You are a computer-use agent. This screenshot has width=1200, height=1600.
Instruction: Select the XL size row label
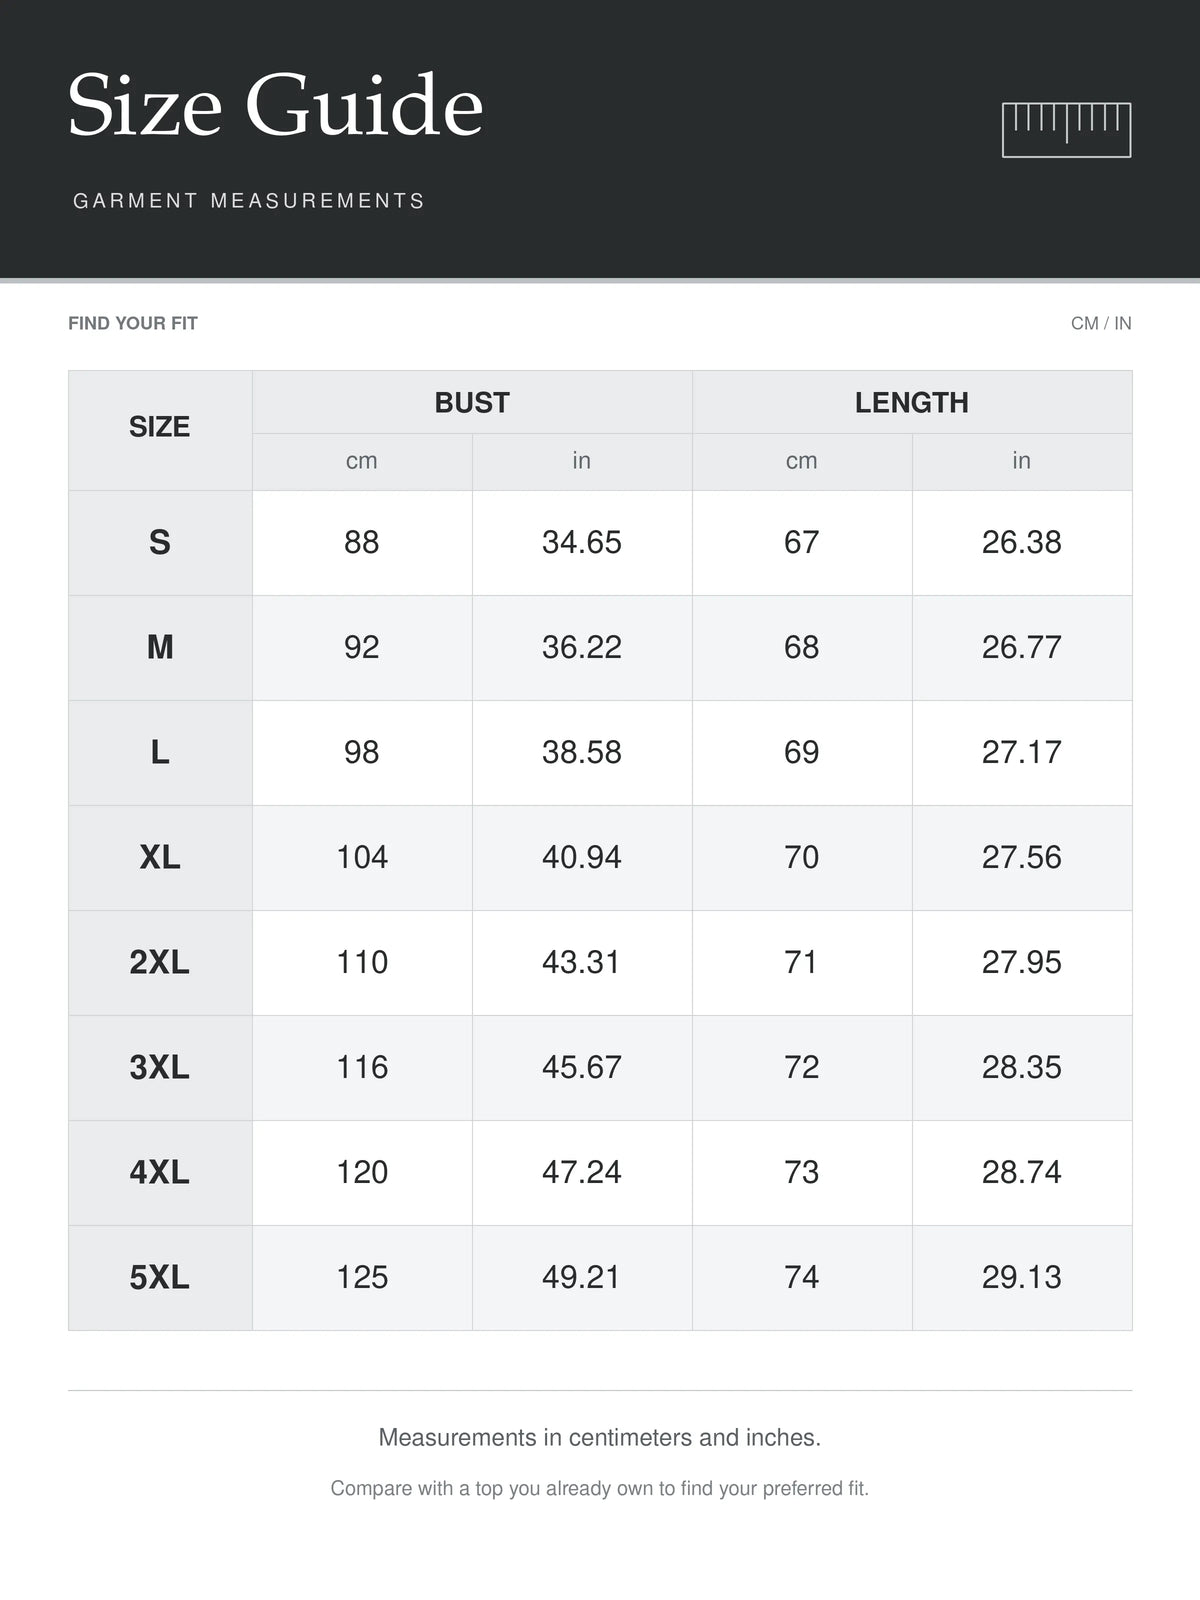[x=160, y=858]
